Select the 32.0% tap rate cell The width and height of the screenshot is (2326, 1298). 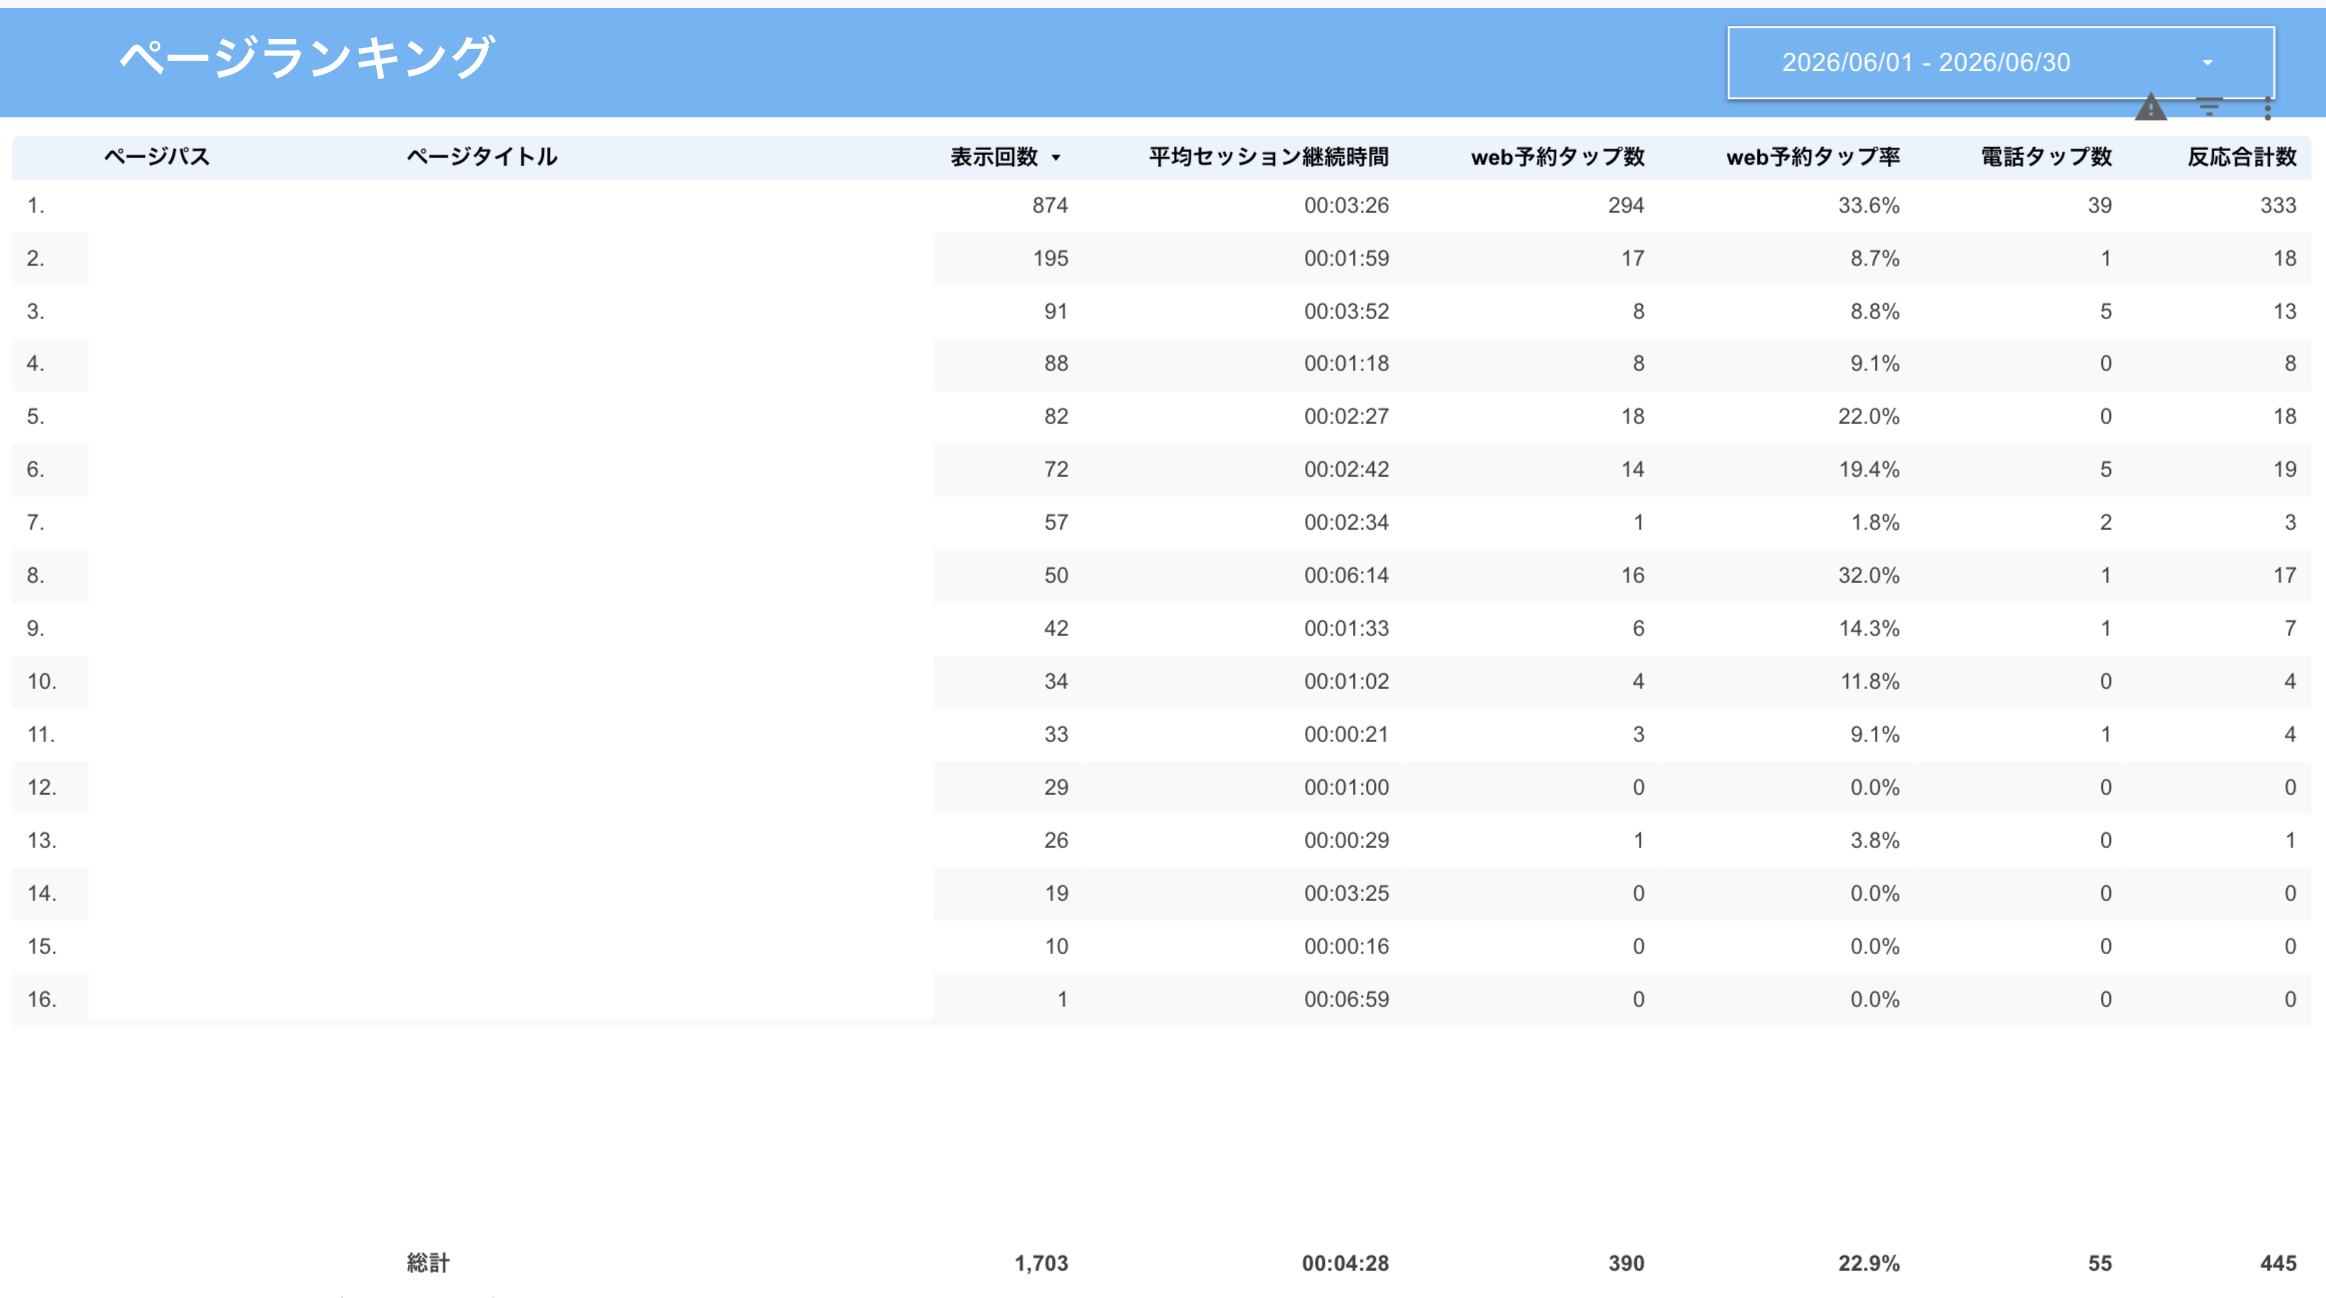coord(1868,575)
